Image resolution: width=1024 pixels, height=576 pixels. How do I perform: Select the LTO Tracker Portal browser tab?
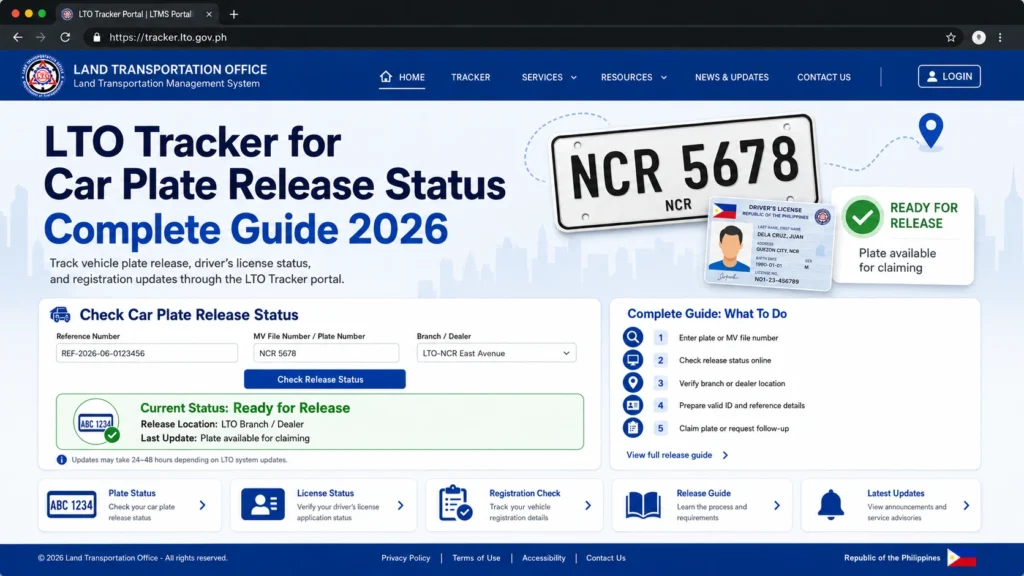[135, 14]
